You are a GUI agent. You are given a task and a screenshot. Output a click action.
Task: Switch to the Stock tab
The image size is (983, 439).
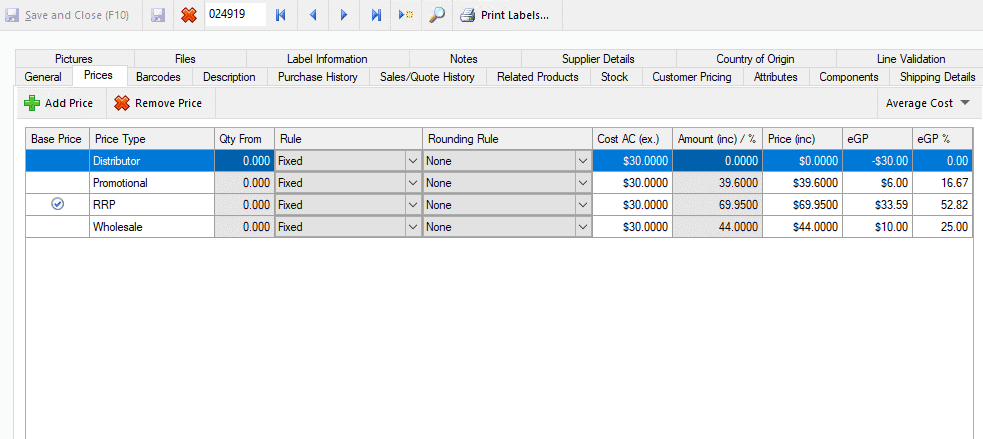coord(614,77)
